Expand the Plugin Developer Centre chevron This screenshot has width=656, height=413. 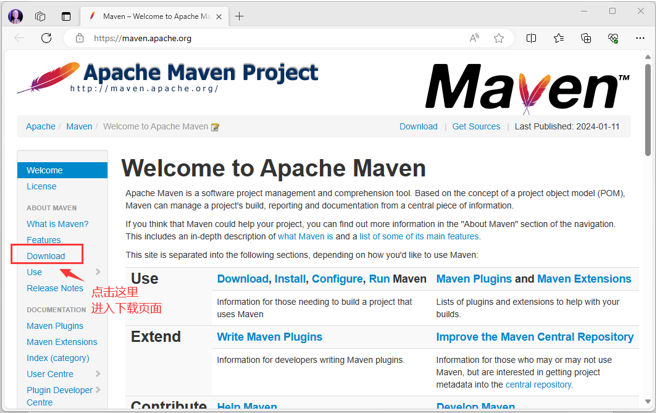click(98, 390)
